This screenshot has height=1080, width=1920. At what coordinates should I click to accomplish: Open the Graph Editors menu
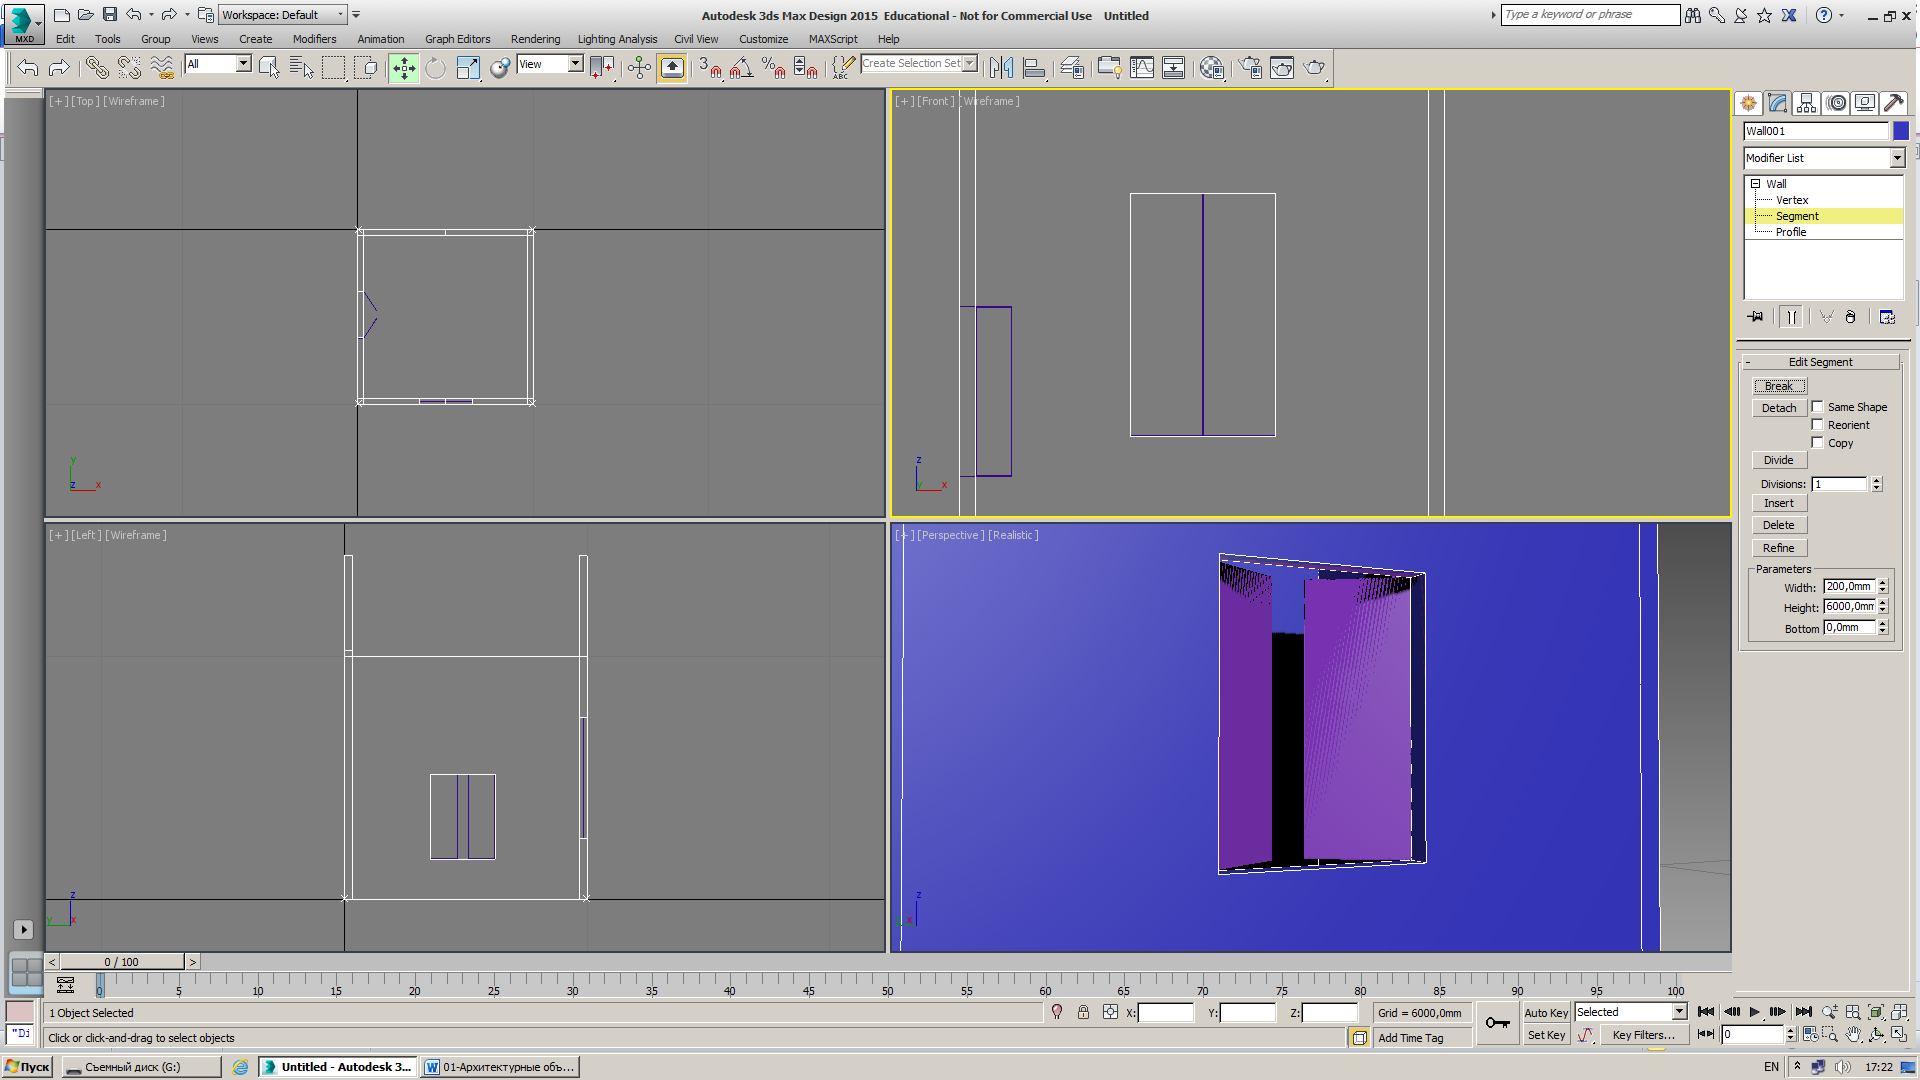458,38
